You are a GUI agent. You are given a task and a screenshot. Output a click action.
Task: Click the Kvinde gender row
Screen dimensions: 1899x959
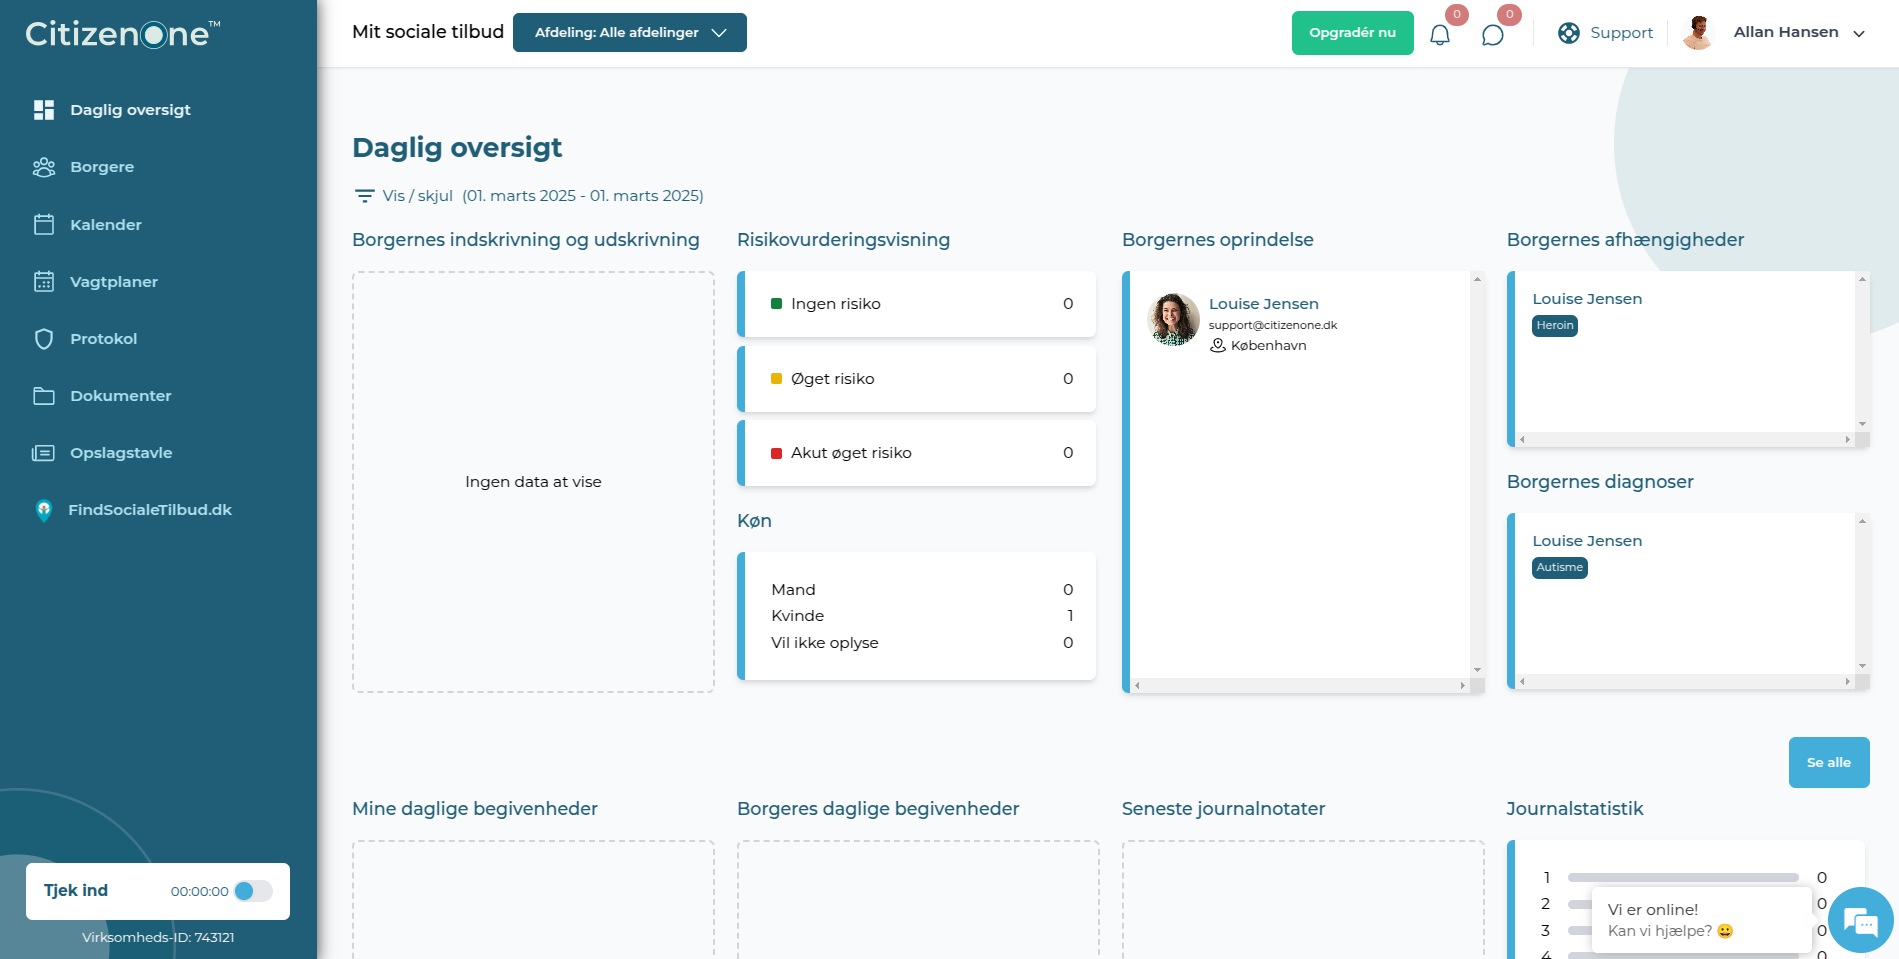click(x=921, y=616)
